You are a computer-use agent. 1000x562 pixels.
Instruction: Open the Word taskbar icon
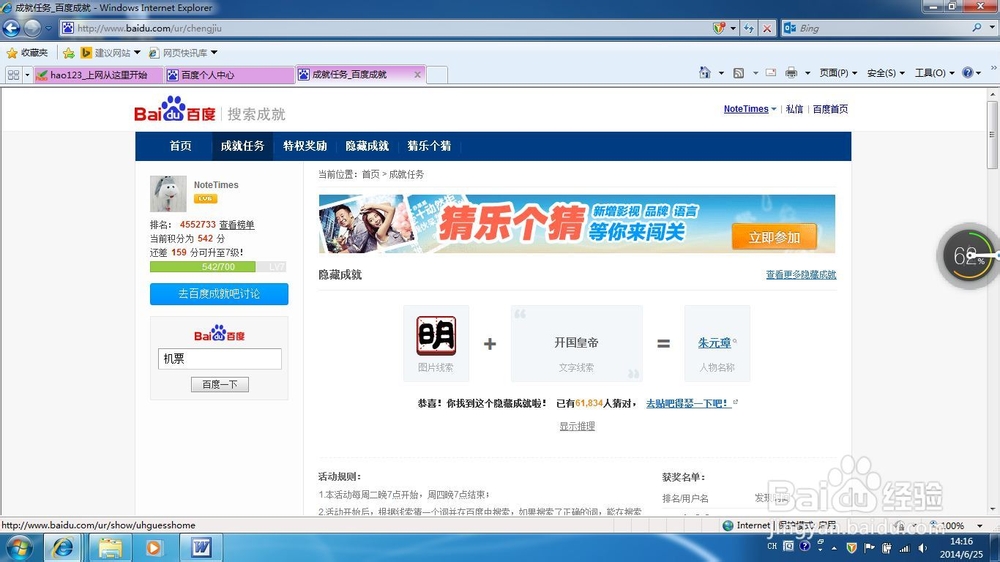201,548
